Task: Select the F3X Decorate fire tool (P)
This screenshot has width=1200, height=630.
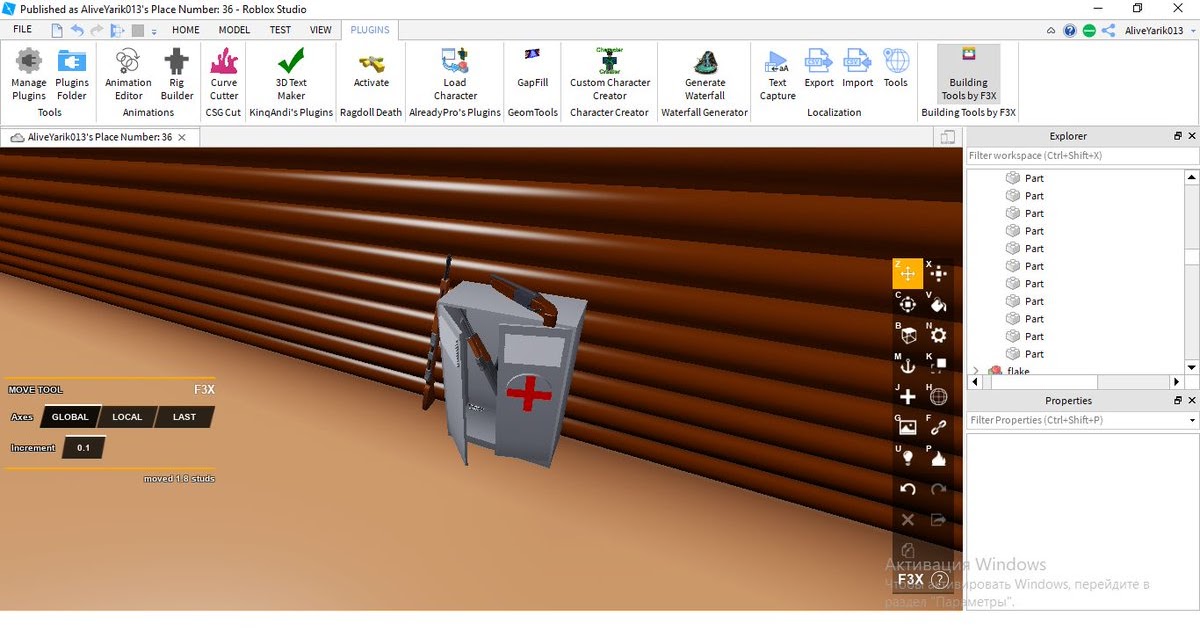Action: click(938, 458)
